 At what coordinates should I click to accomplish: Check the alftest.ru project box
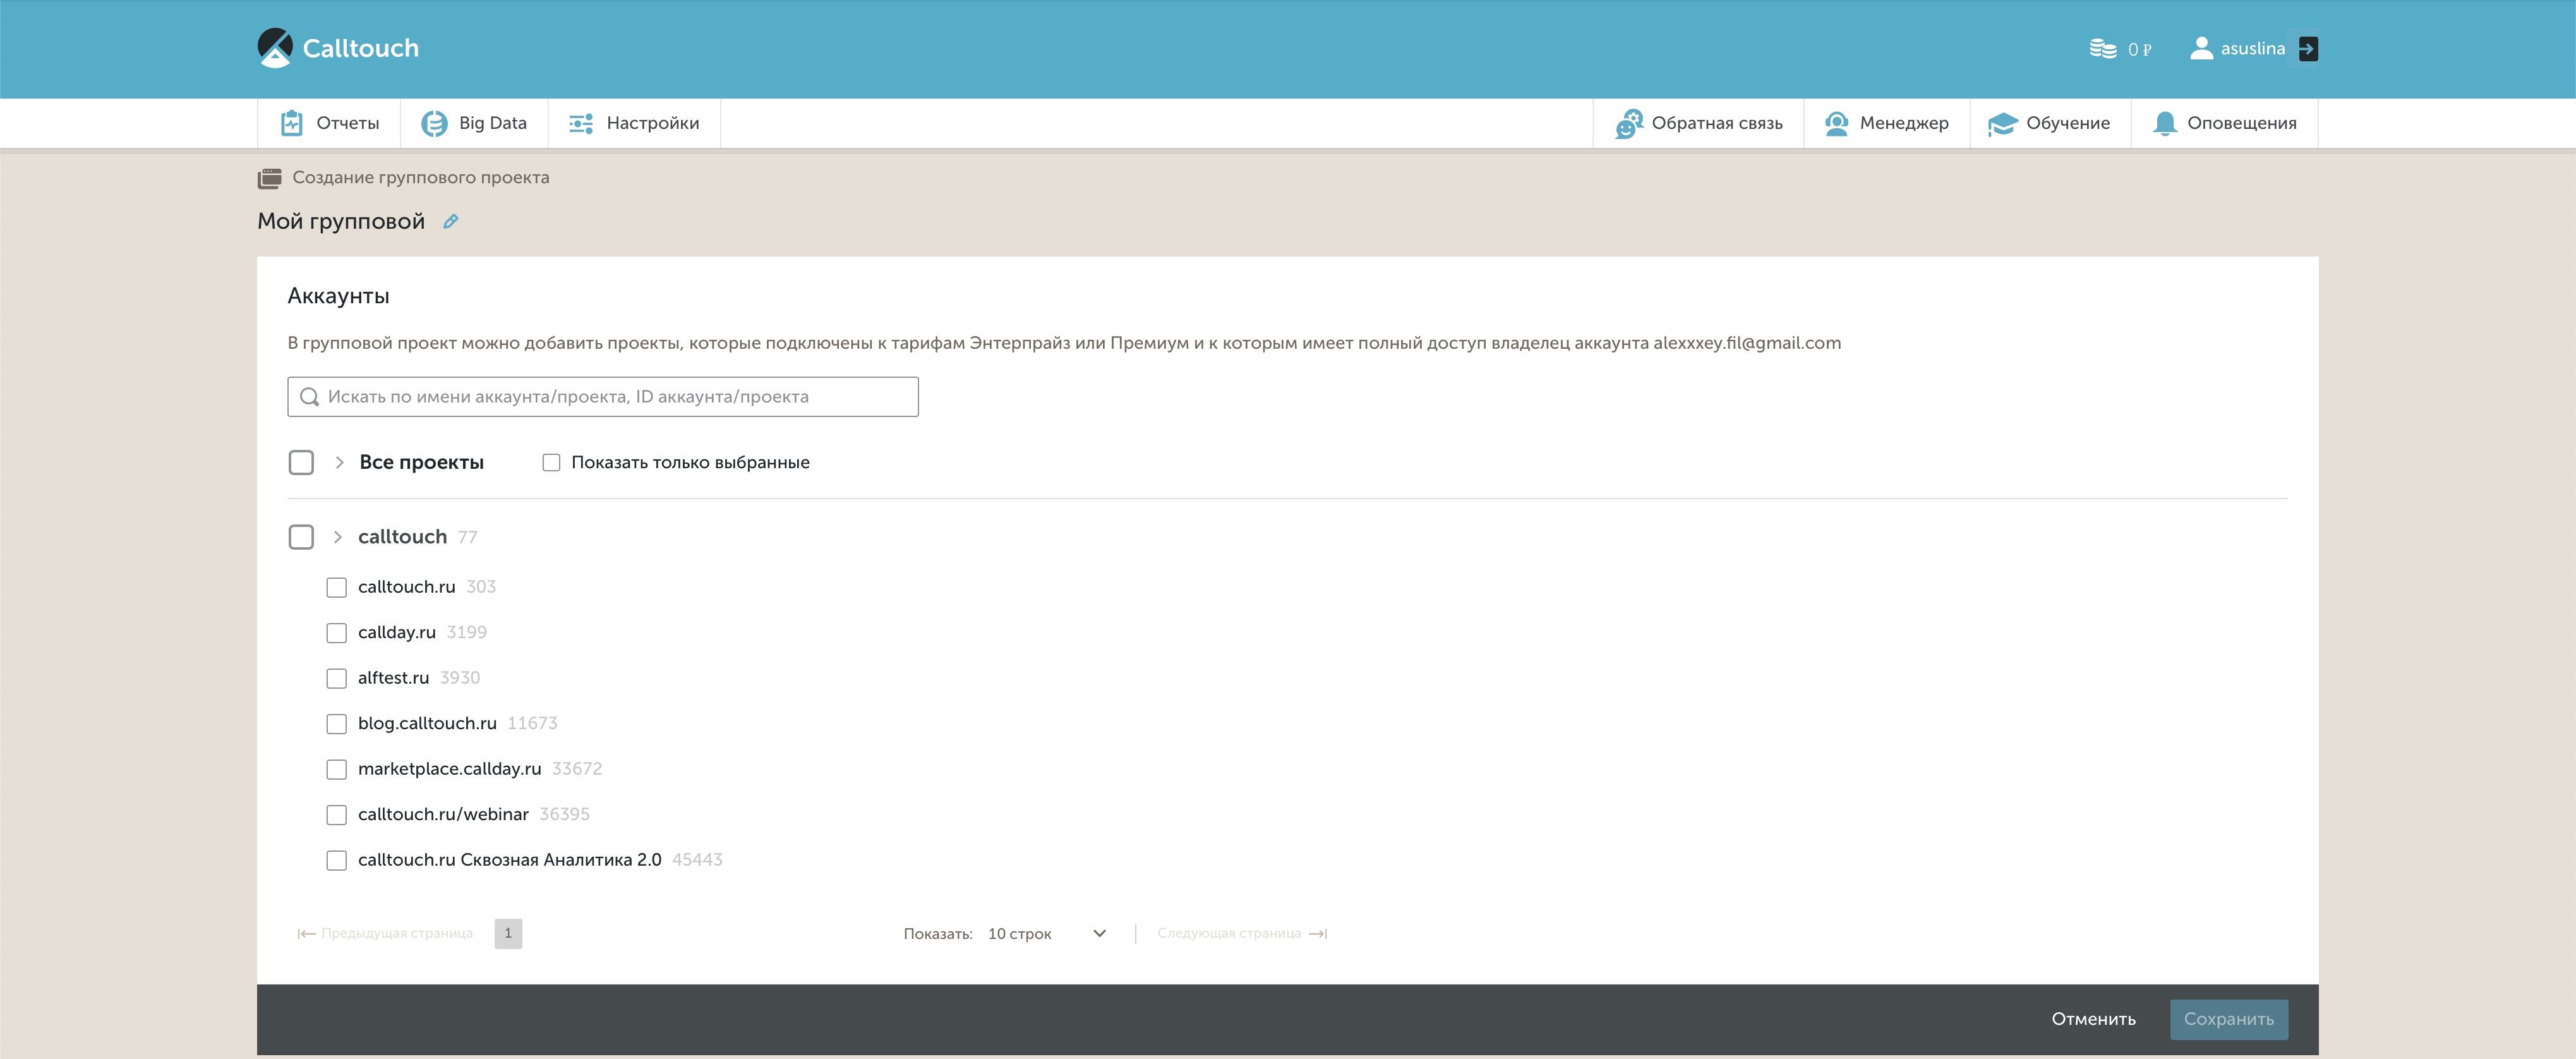pyautogui.click(x=337, y=678)
